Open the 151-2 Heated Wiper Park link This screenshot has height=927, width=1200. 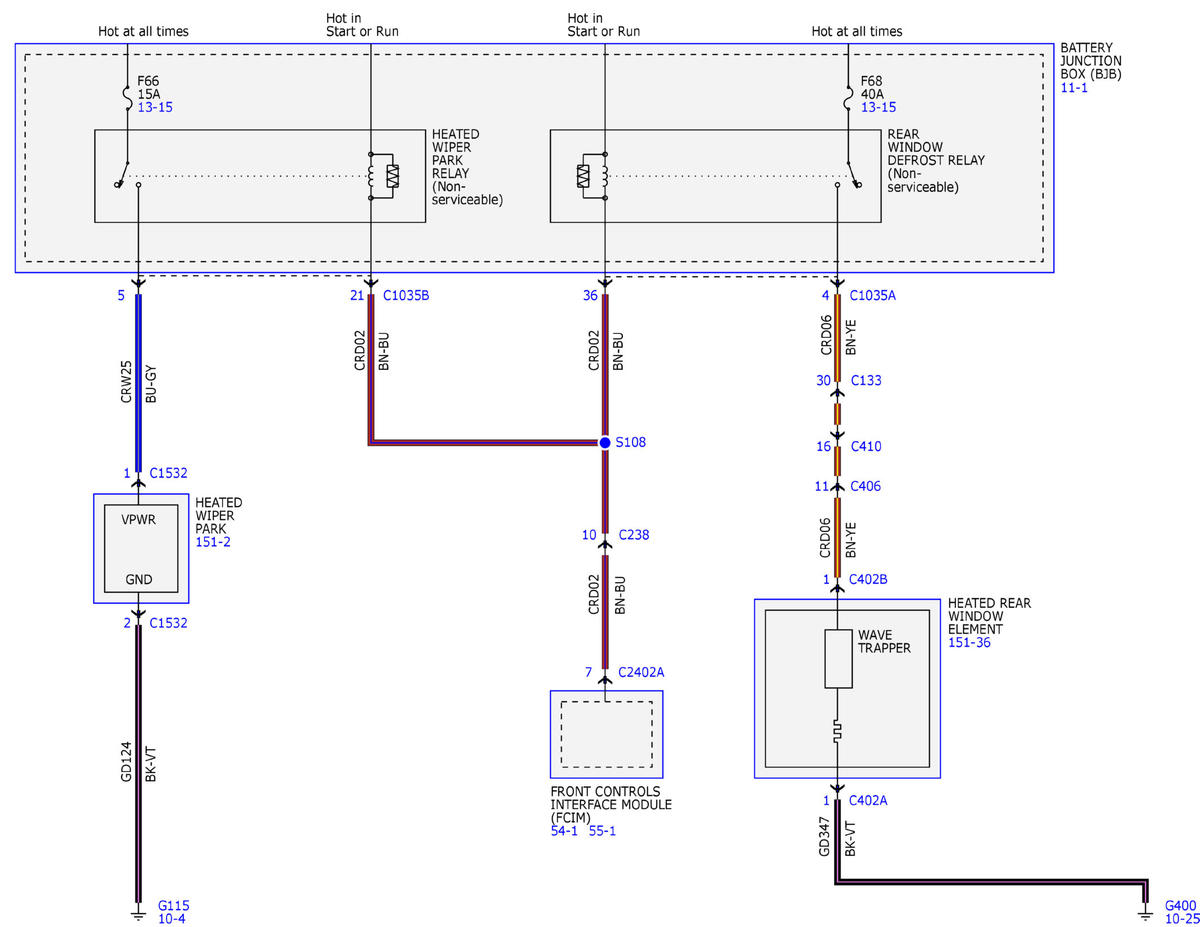click(213, 541)
